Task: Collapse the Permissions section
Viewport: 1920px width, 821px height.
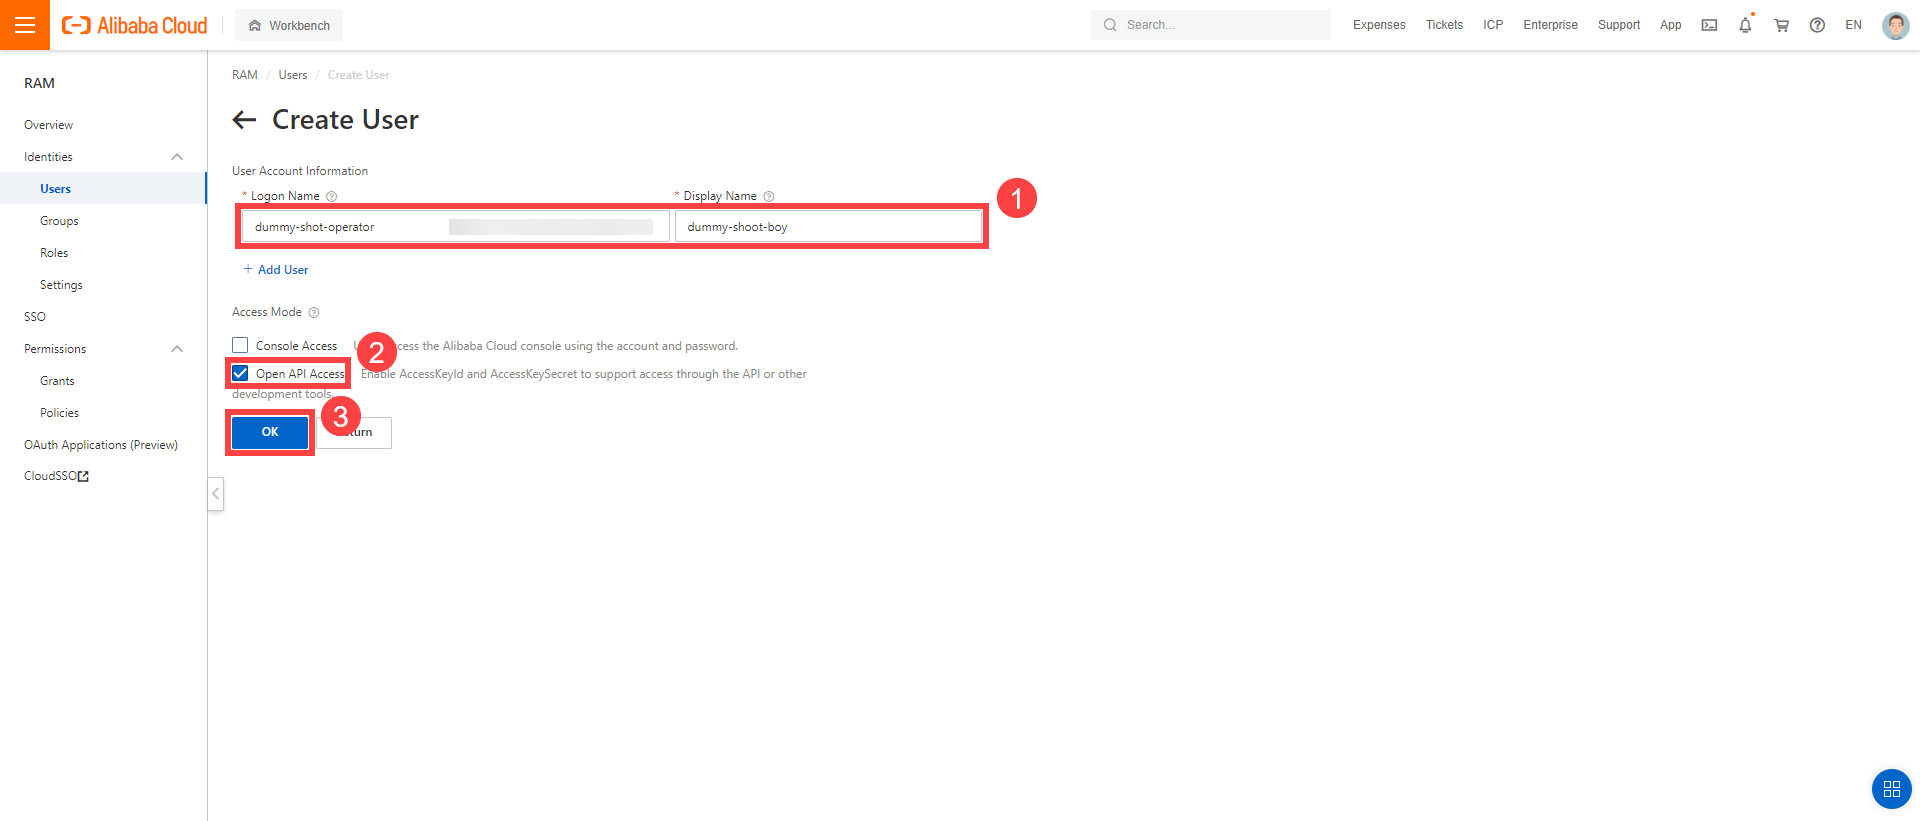Action: 177,349
